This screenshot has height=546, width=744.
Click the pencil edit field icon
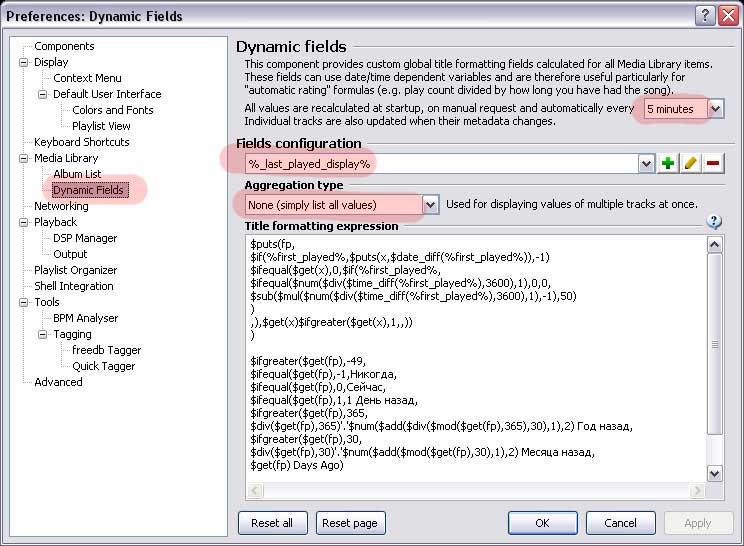[x=691, y=163]
